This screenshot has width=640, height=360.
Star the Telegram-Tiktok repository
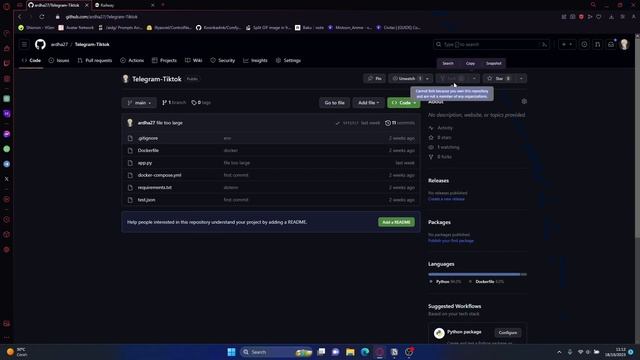tap(499, 78)
